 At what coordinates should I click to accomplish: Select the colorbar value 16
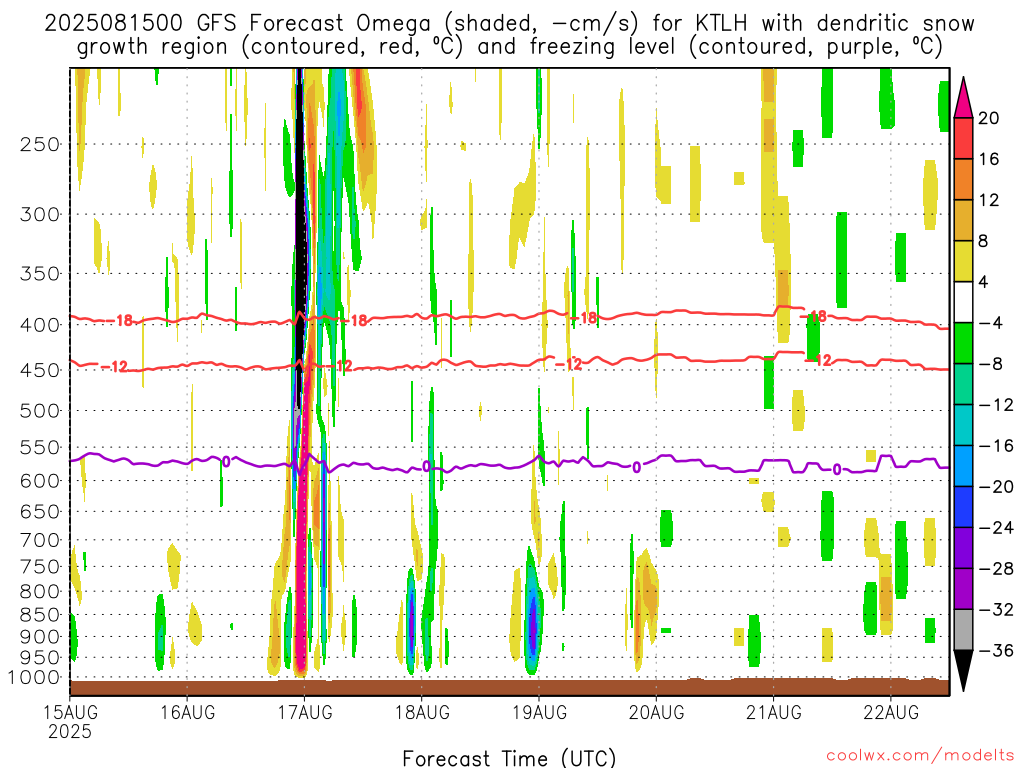coord(989,159)
